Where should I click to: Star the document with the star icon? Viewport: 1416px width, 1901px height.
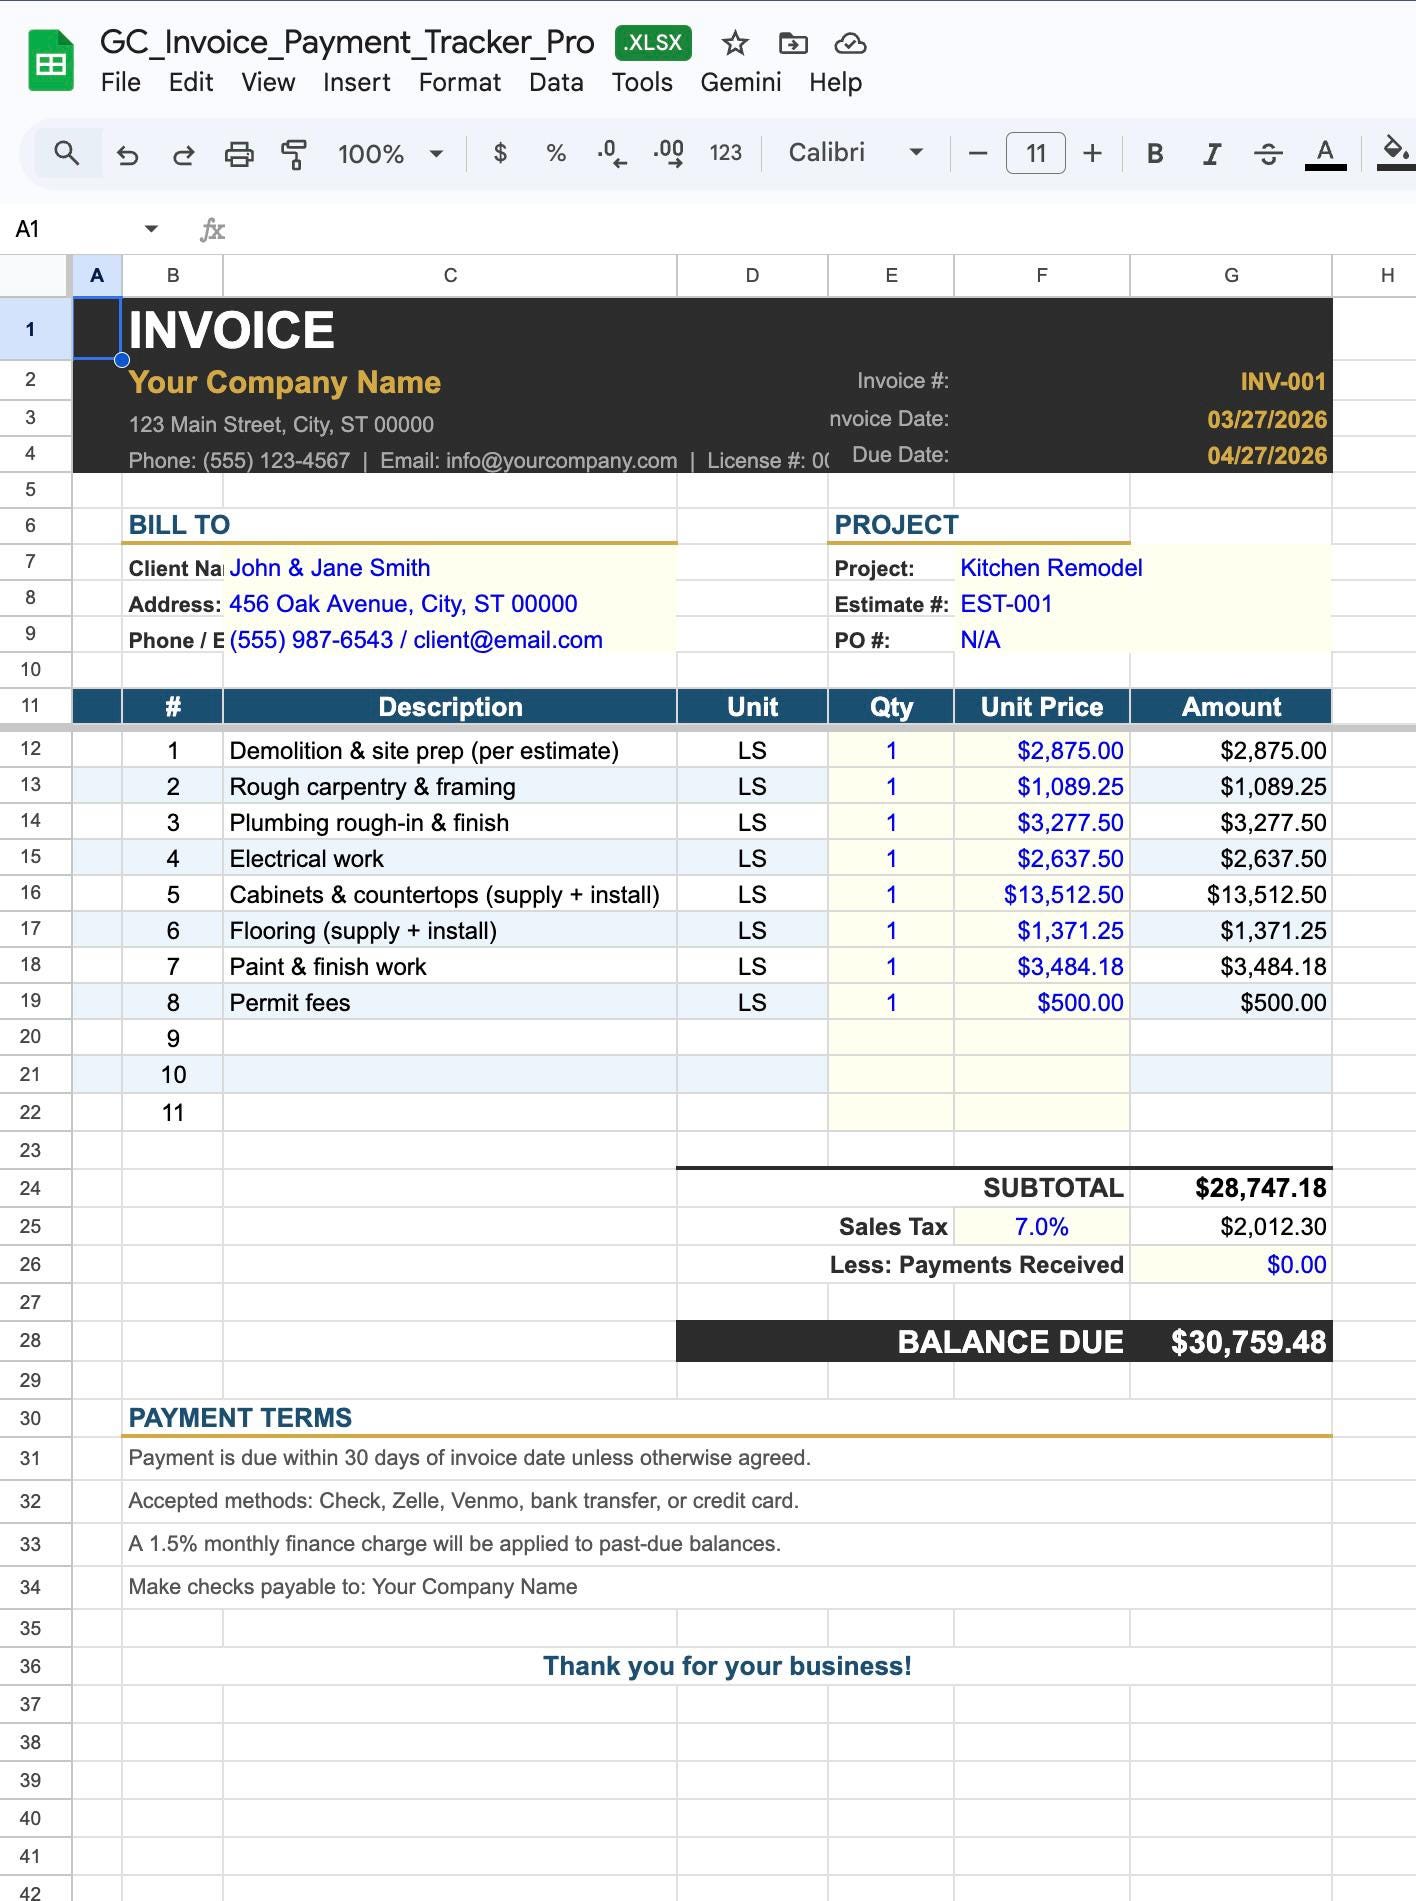pos(735,43)
